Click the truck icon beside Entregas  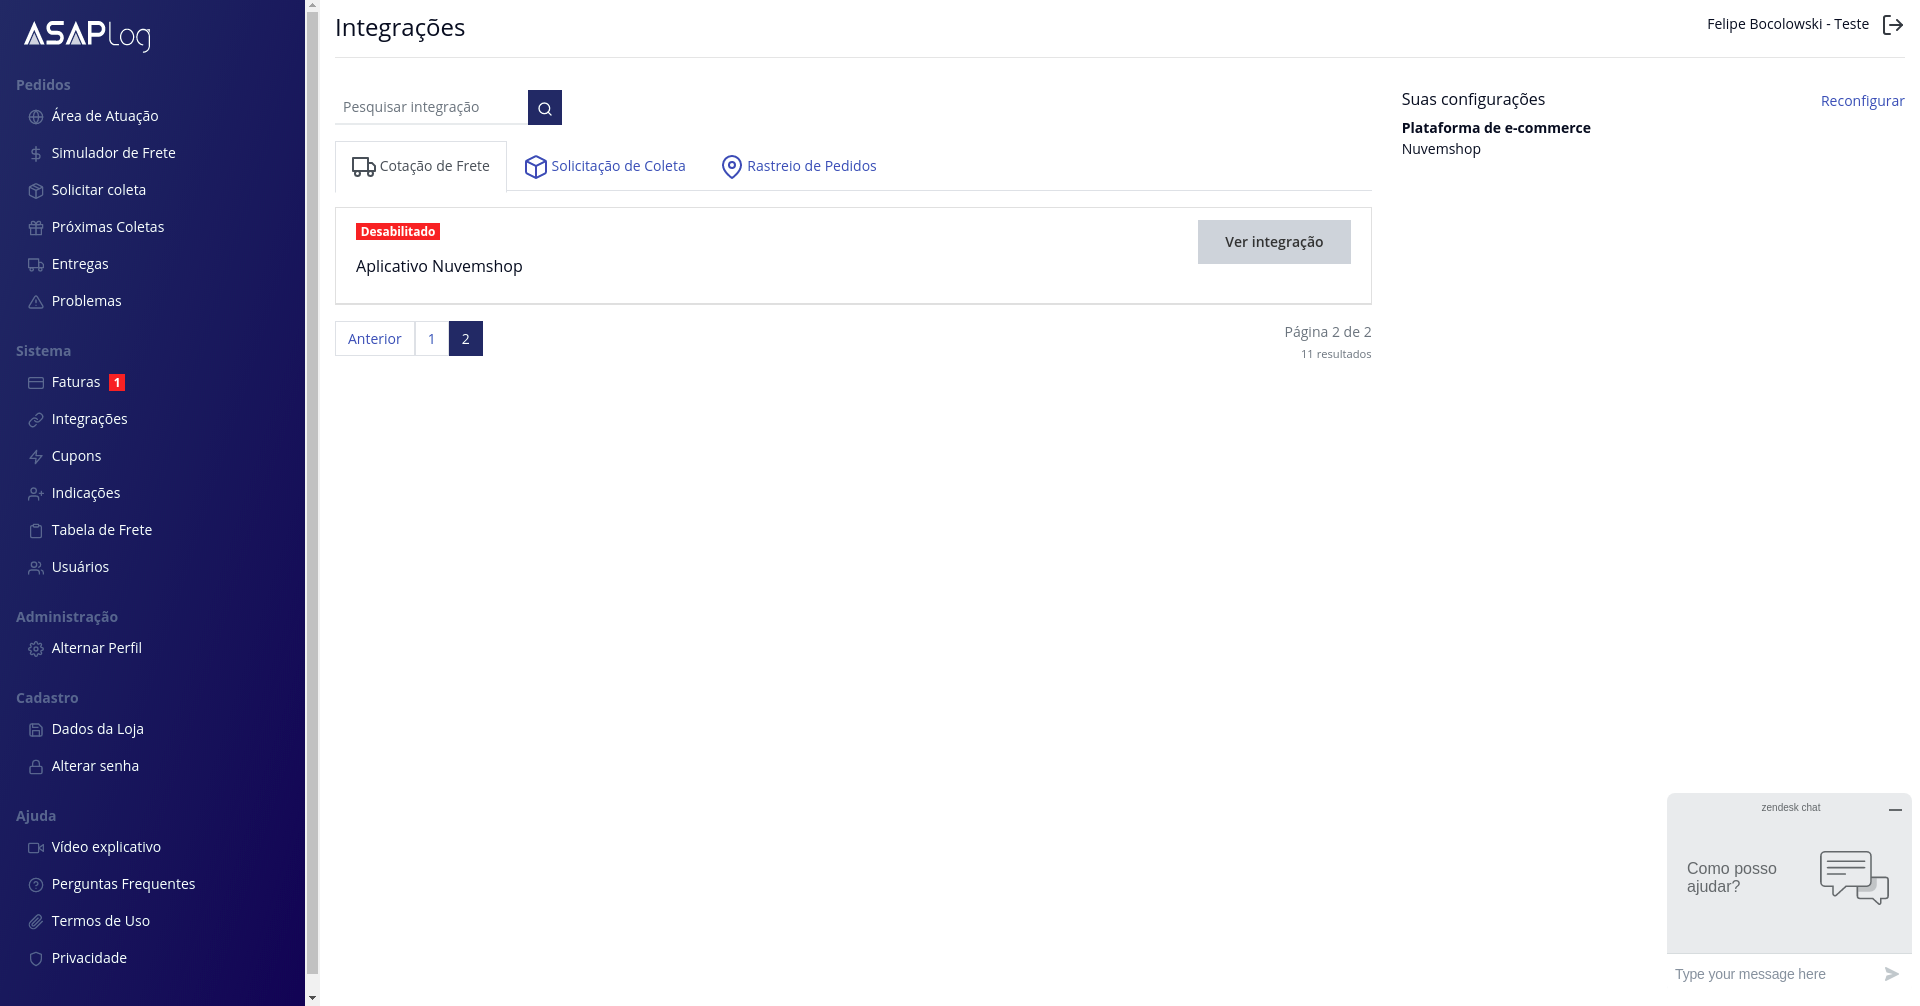click(x=36, y=265)
